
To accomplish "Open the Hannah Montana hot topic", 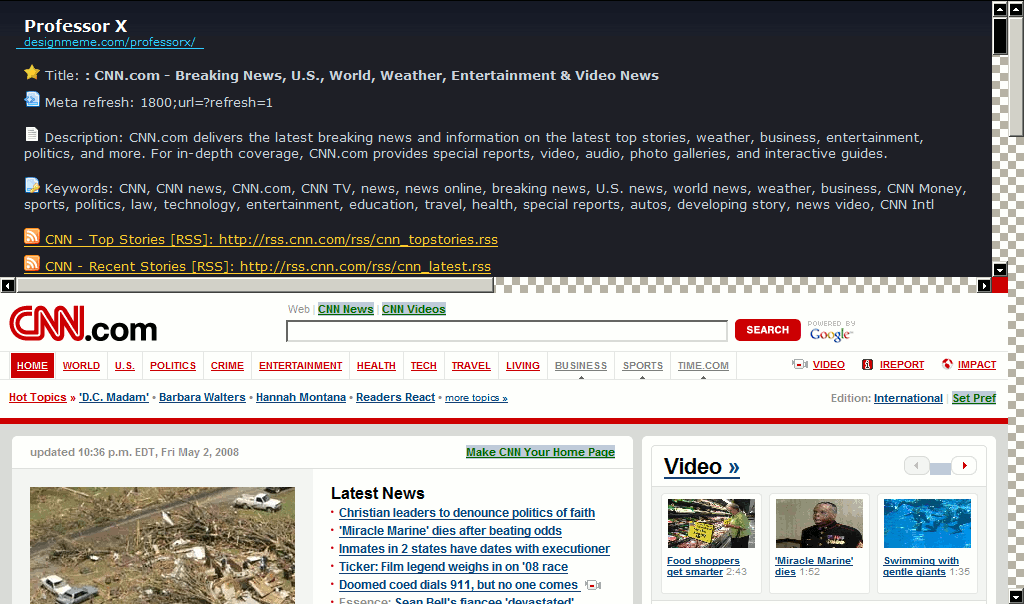I will point(301,397).
